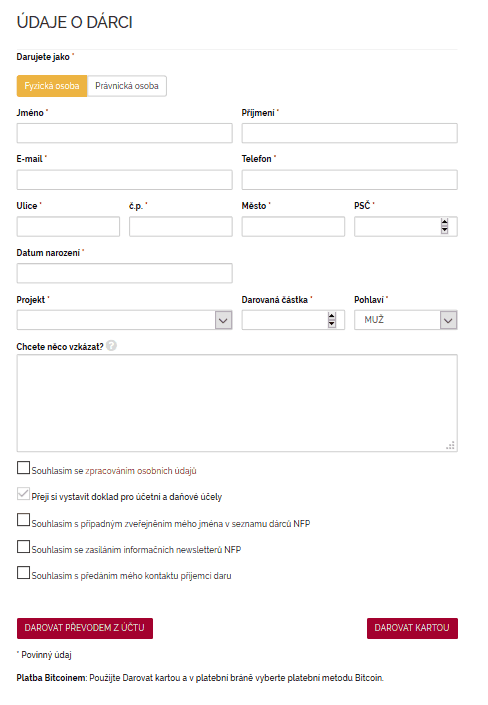Check 'Souhlasím se zpracováním osobních údajů' box
Image resolution: width=488 pixels, height=705 pixels.
[x=23, y=468]
